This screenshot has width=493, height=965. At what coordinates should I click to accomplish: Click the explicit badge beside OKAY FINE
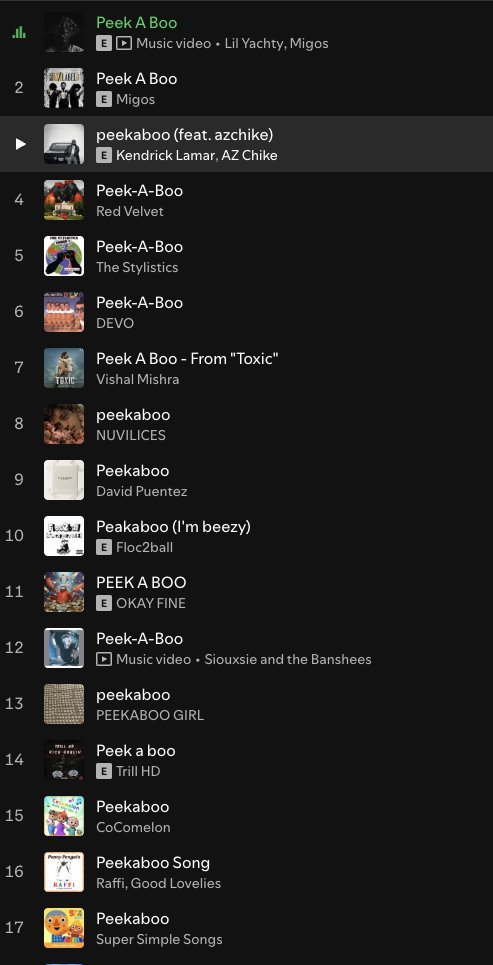pyautogui.click(x=104, y=603)
